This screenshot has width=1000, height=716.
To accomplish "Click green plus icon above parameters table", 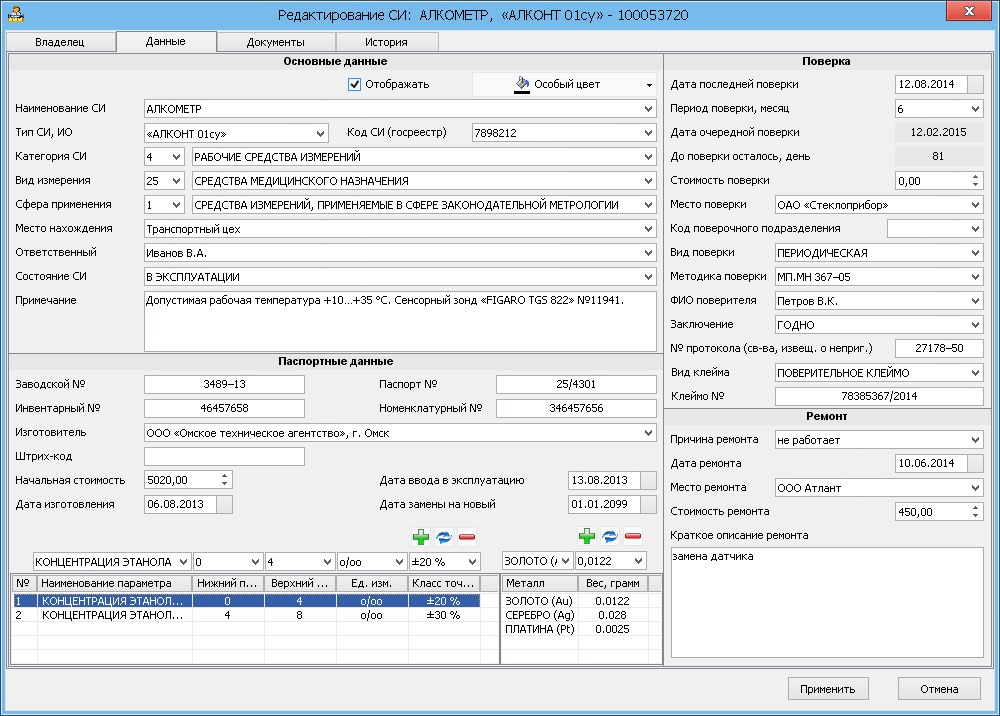I will [421, 537].
